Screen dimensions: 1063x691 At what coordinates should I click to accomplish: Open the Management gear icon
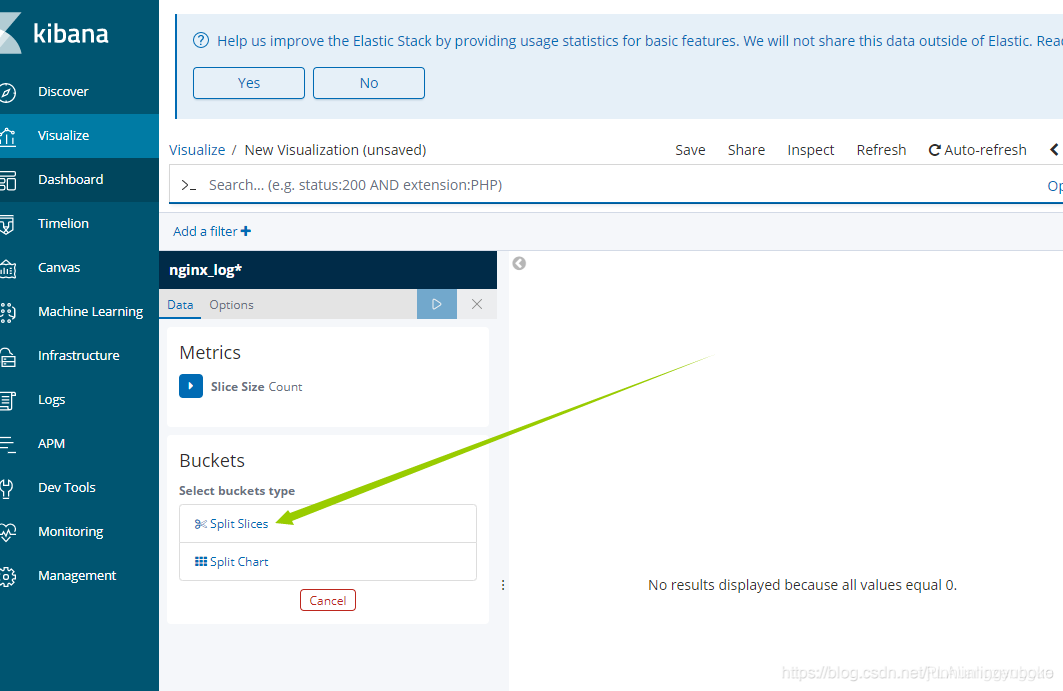tap(7, 576)
